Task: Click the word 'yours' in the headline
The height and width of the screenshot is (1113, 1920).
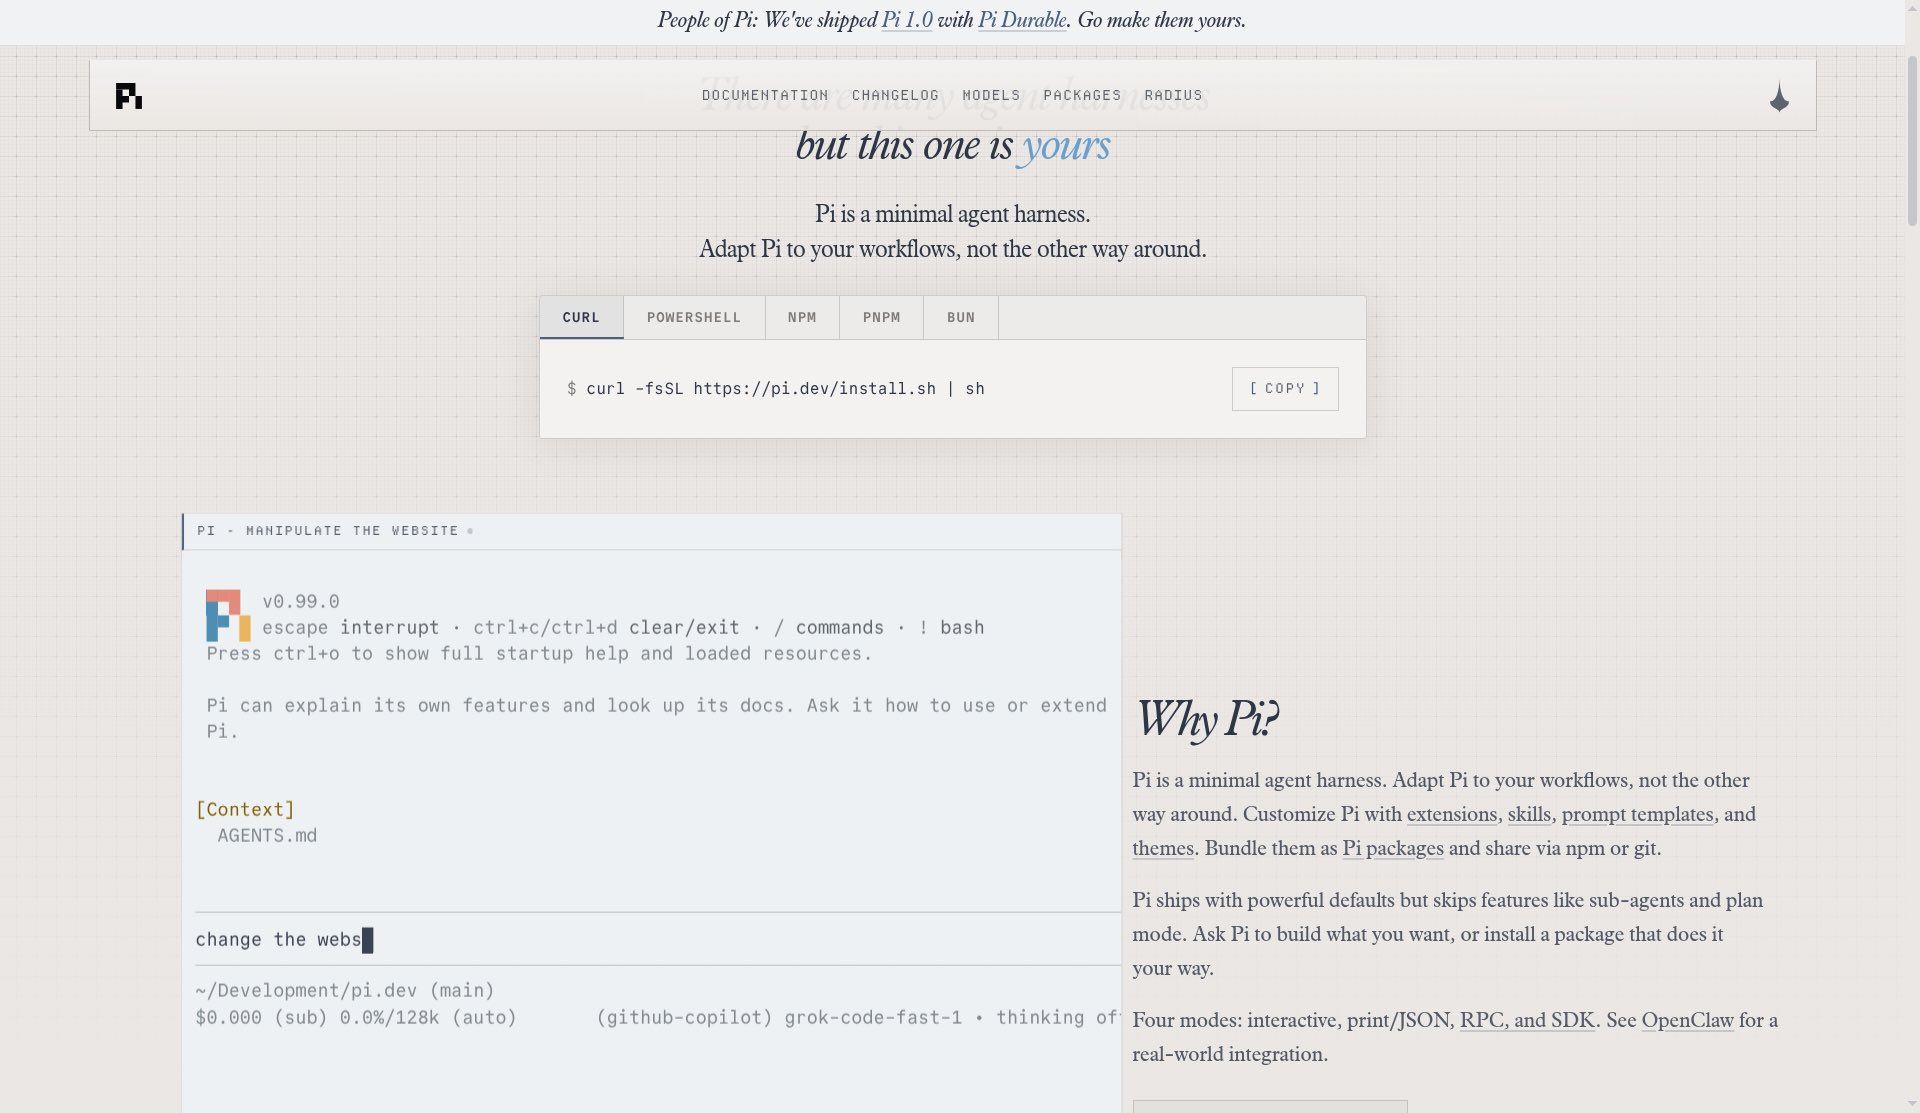Action: [x=1066, y=146]
